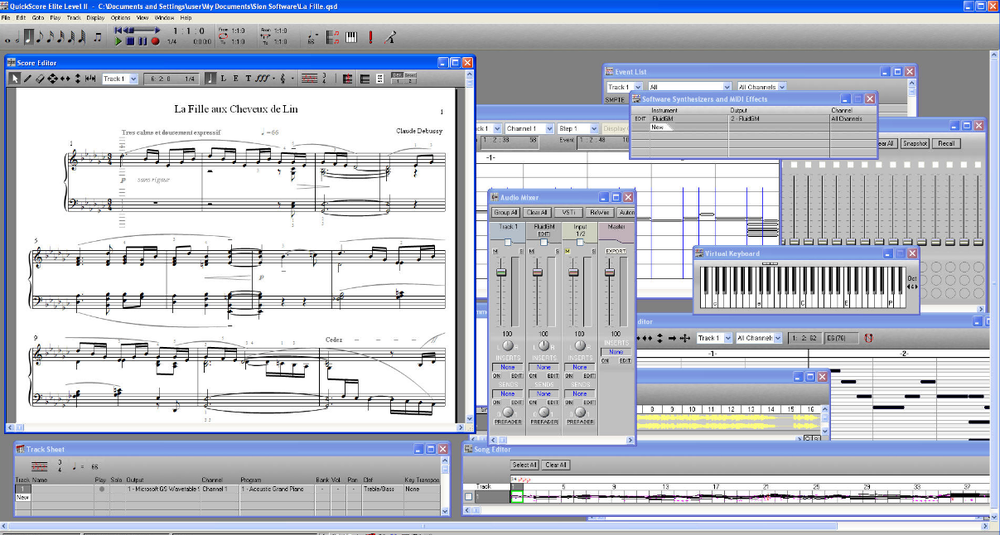Image resolution: width=1000 pixels, height=535 pixels.
Task: Click the blue Stop button
Action: tap(131, 41)
